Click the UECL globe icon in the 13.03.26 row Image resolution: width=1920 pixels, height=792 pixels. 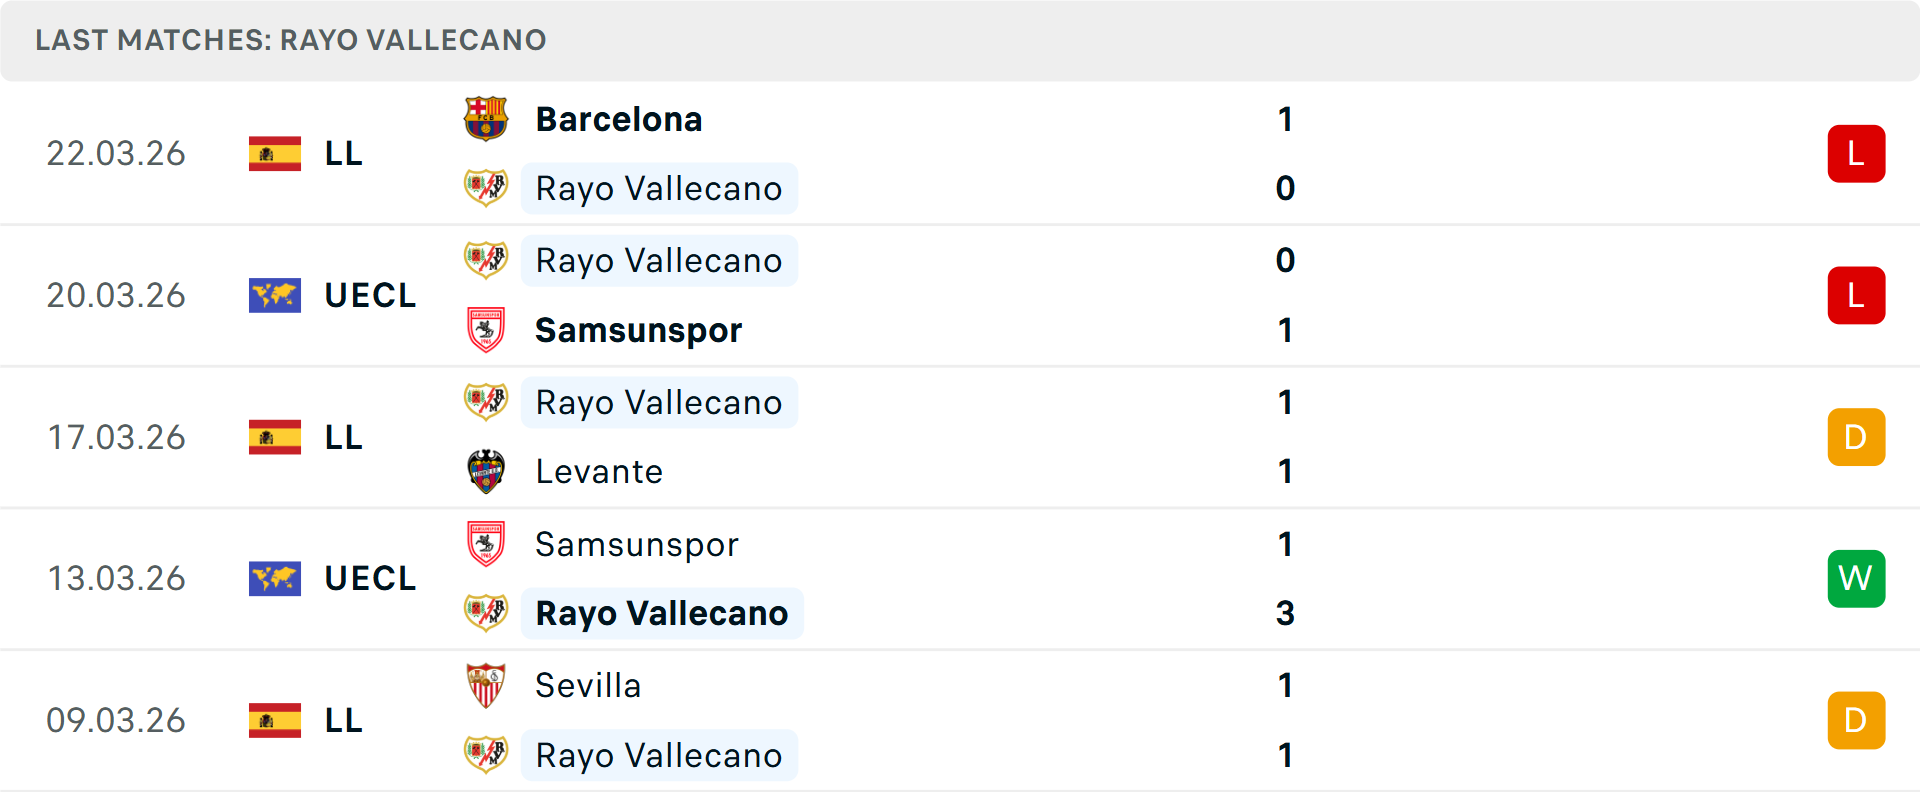pos(274,578)
